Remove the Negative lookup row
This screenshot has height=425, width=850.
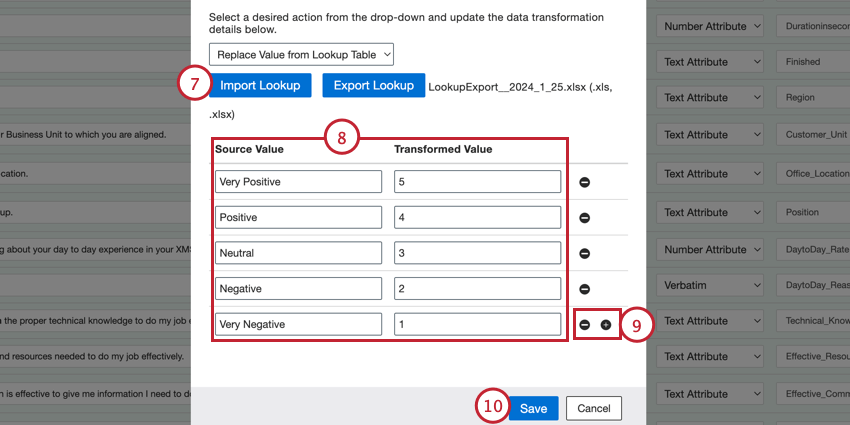point(584,289)
